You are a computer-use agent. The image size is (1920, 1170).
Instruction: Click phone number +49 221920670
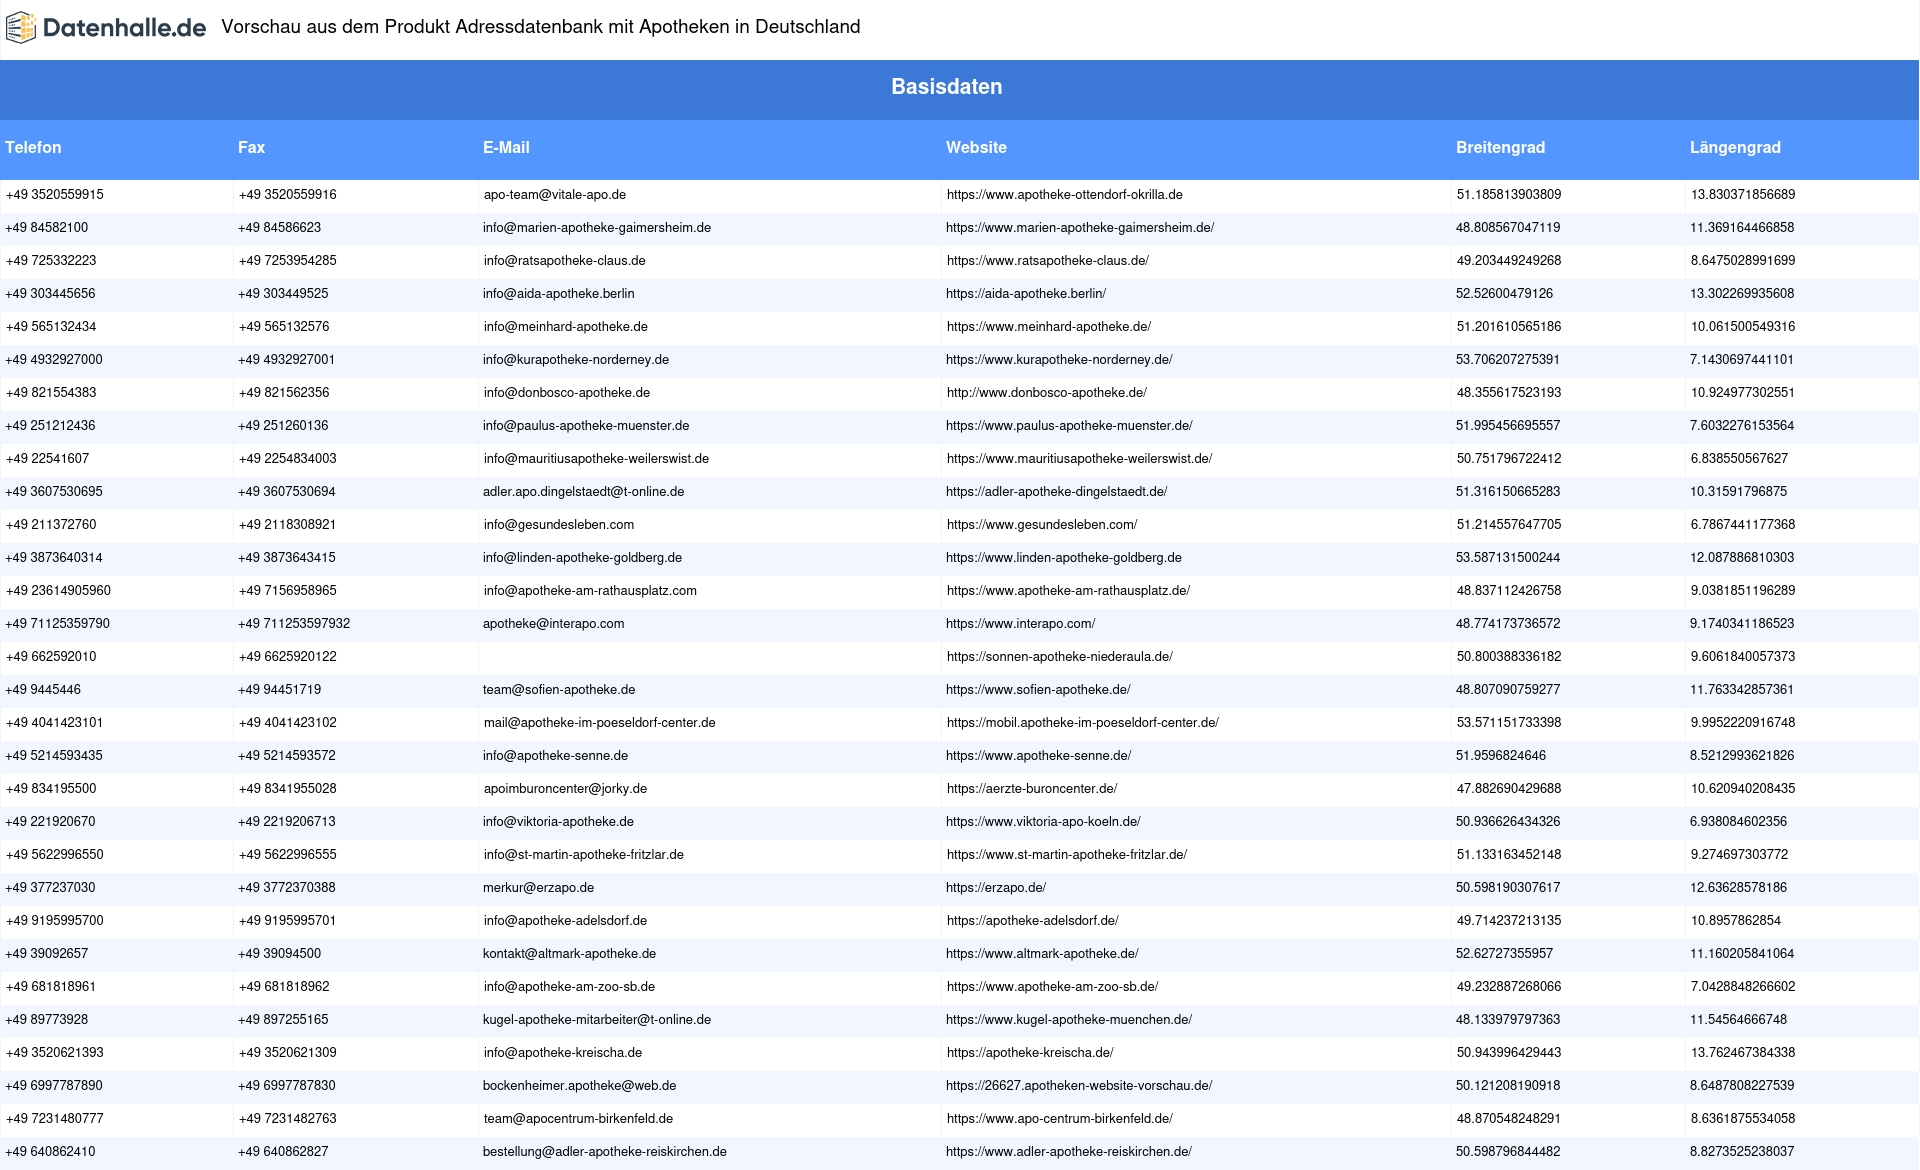51,822
